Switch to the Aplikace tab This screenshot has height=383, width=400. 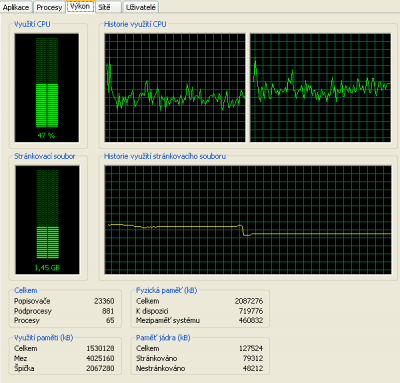tap(16, 7)
